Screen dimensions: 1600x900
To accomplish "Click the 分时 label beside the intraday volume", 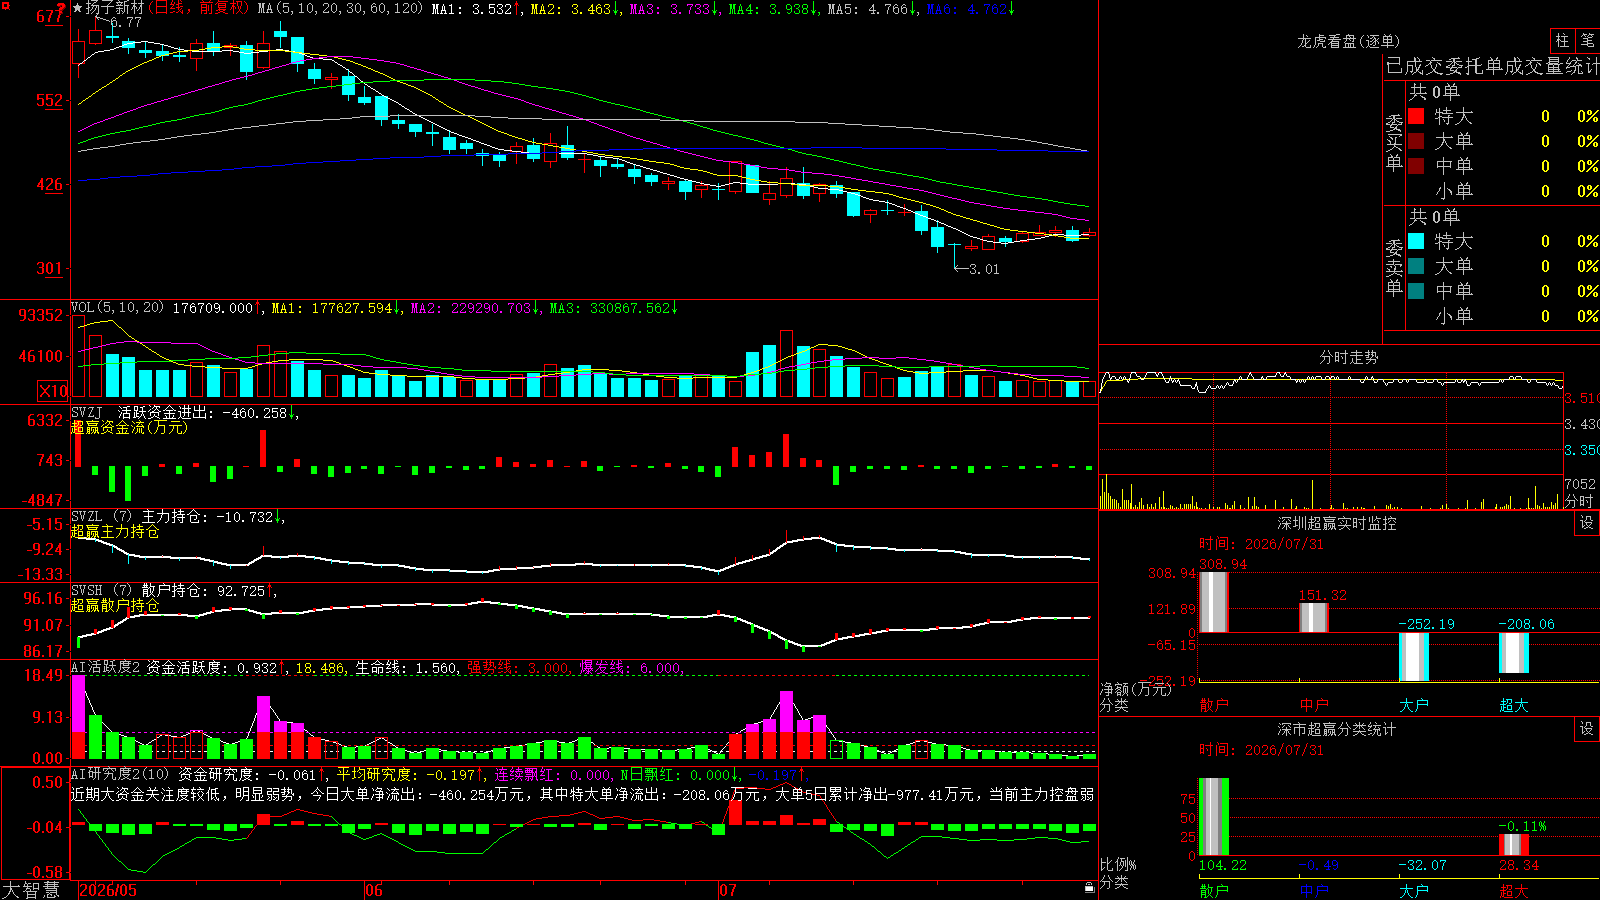I will coord(1579,501).
